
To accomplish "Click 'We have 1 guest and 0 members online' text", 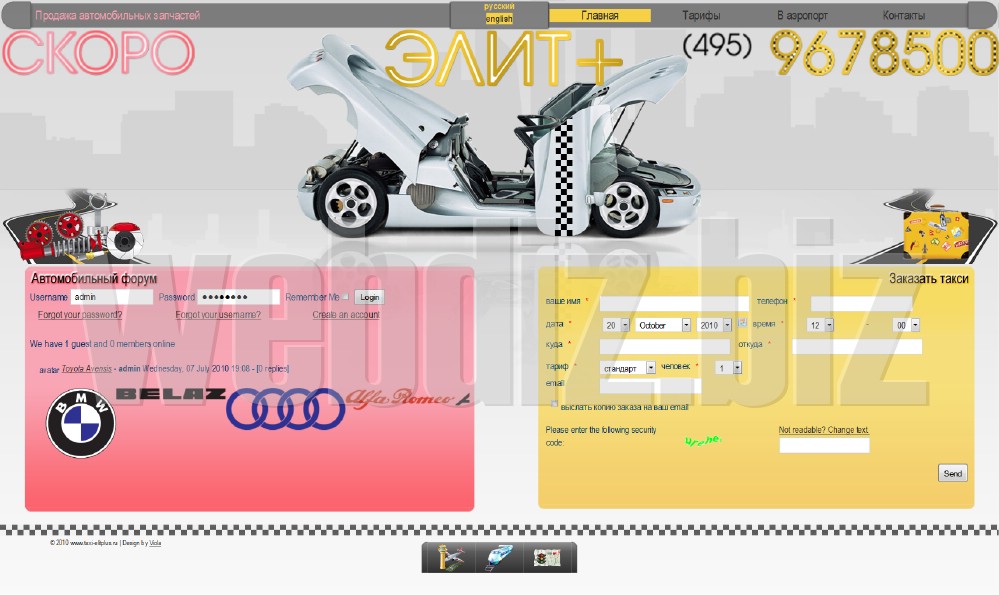I will tap(102, 344).
